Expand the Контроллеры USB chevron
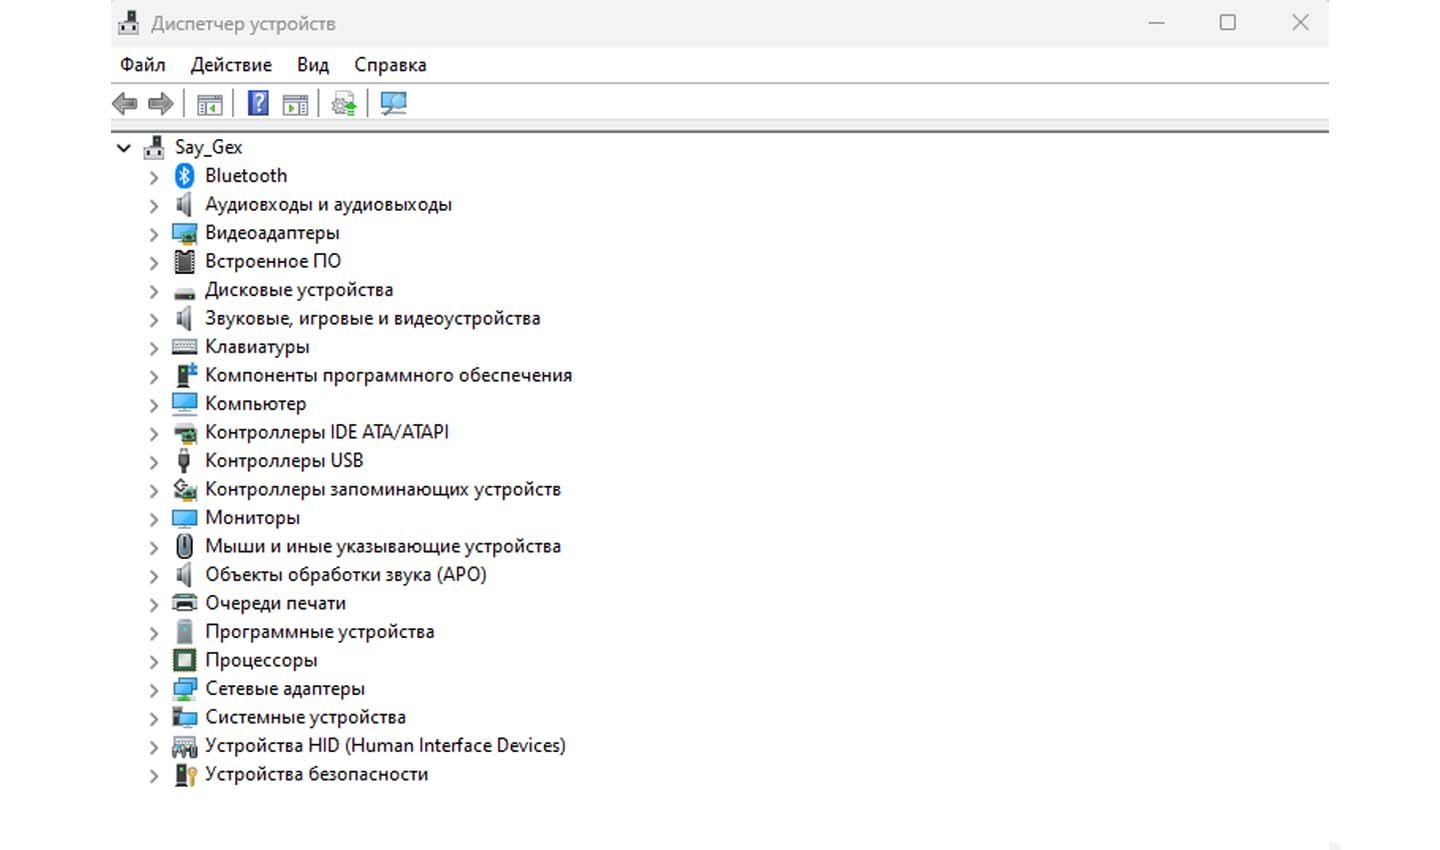The height and width of the screenshot is (850, 1440). pos(153,462)
